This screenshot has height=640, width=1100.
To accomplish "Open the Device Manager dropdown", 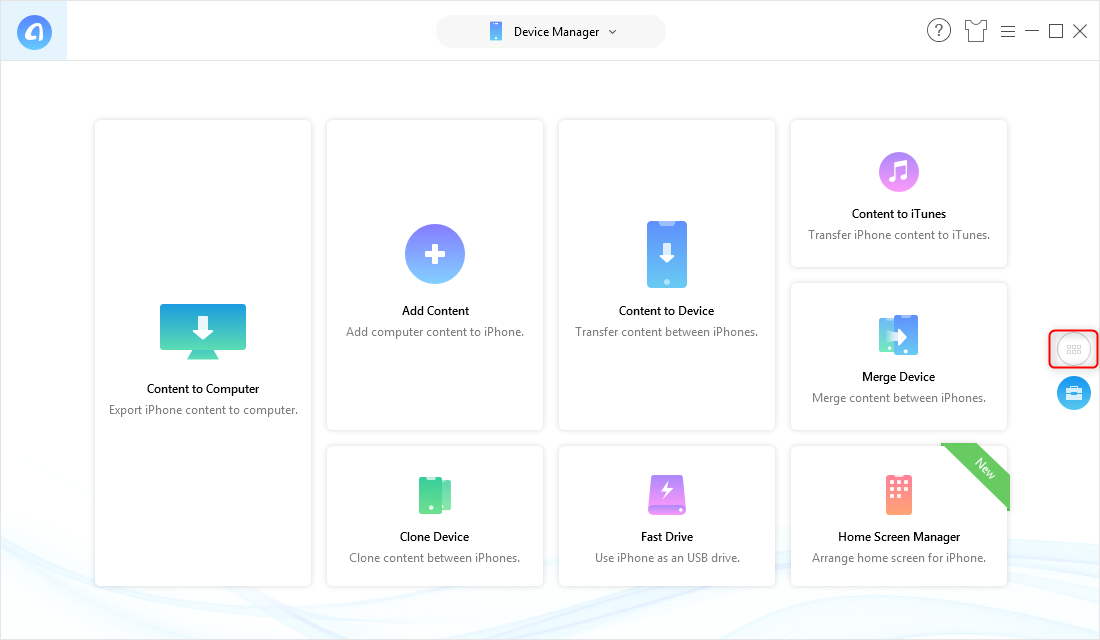I will click(x=551, y=32).
